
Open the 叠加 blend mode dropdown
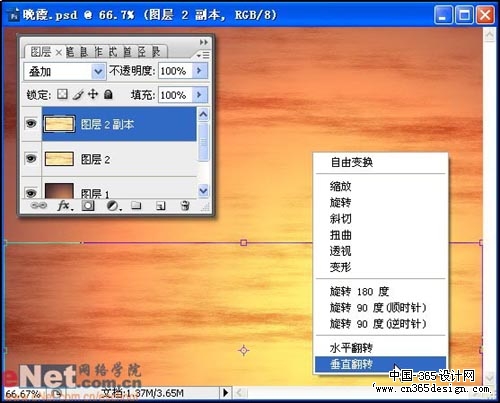coord(65,71)
